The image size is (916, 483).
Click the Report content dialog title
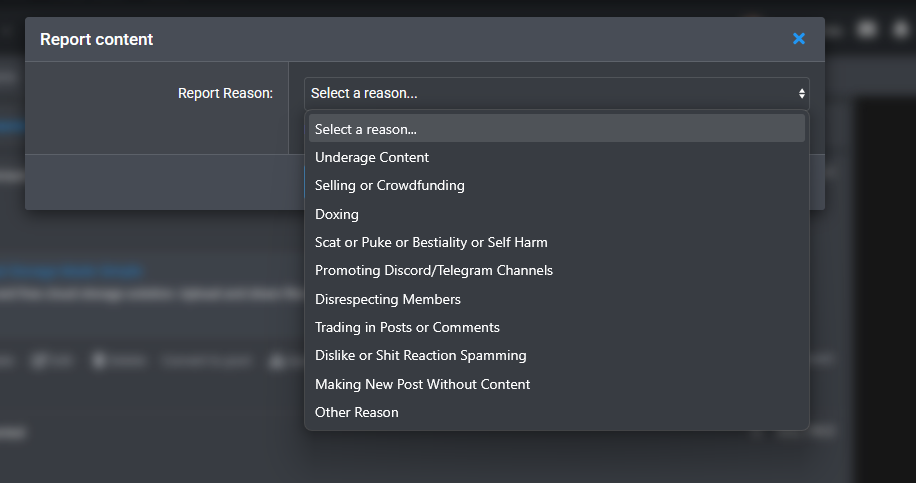96,40
